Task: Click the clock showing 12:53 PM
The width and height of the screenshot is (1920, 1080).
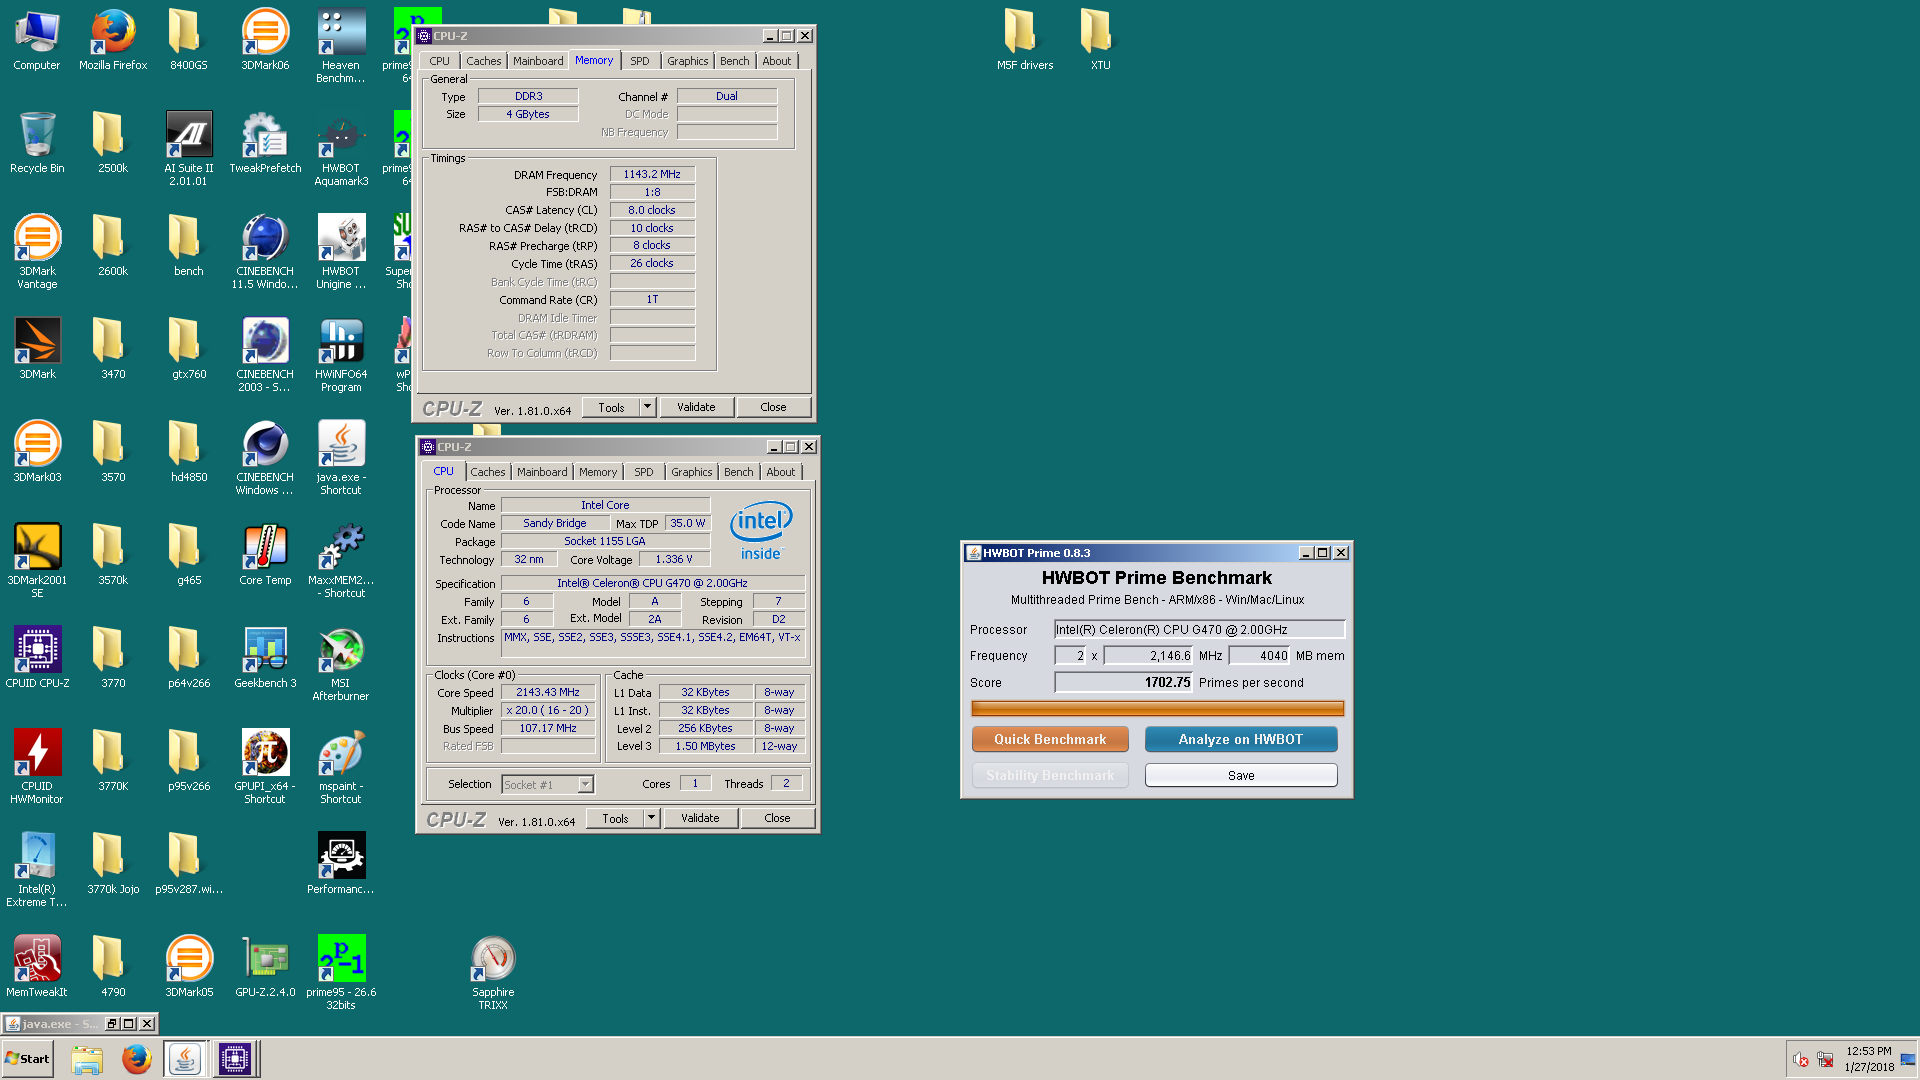Action: click(x=1868, y=1051)
